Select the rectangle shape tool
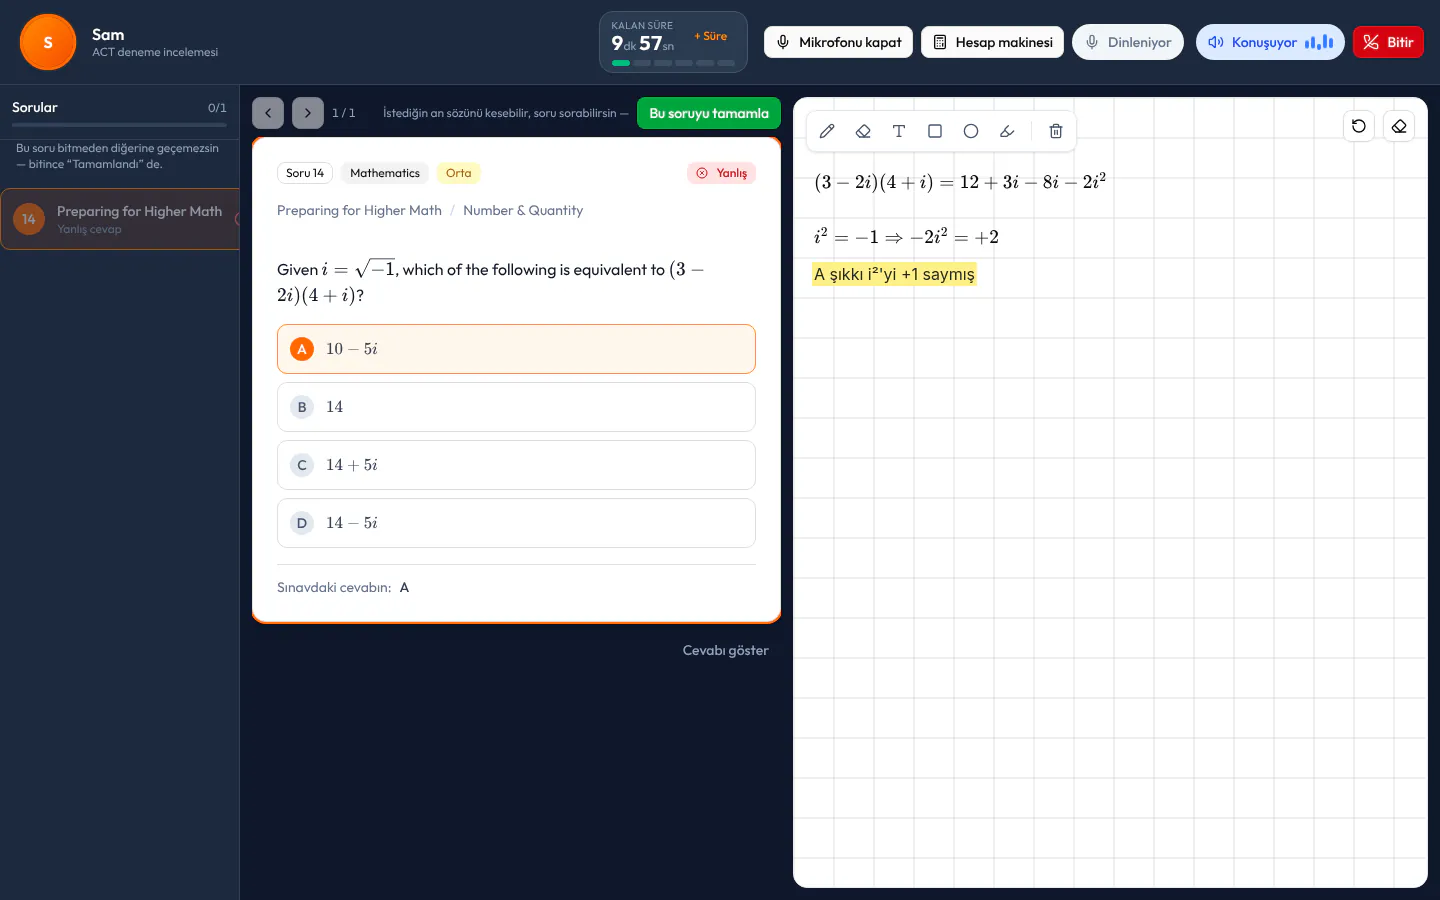 (x=935, y=131)
